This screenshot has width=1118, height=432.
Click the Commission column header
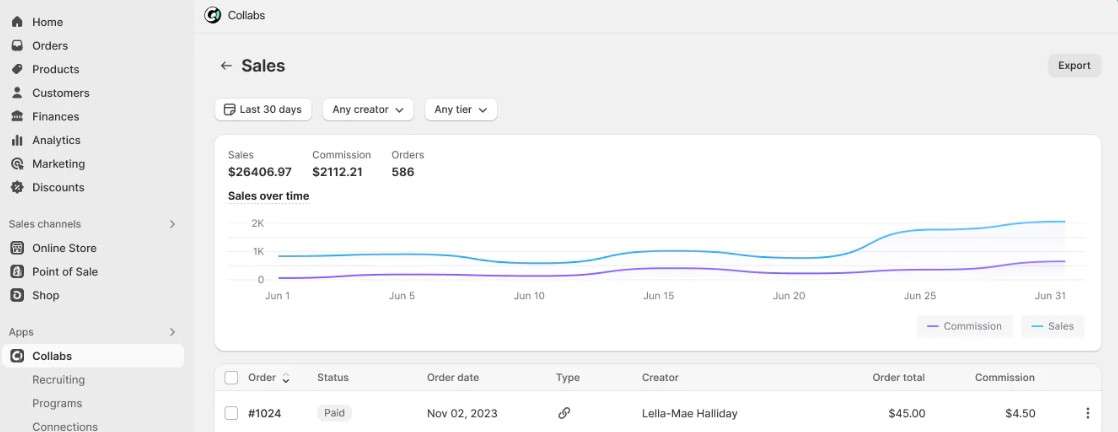coord(1005,378)
